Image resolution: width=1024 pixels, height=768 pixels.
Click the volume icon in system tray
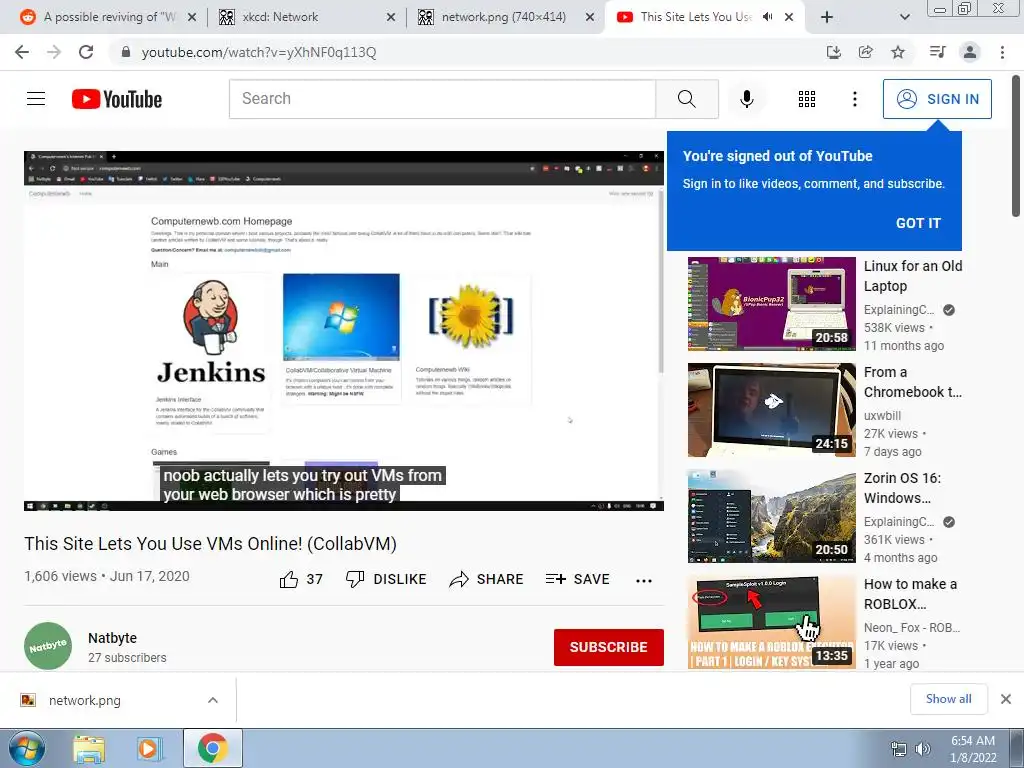923,750
